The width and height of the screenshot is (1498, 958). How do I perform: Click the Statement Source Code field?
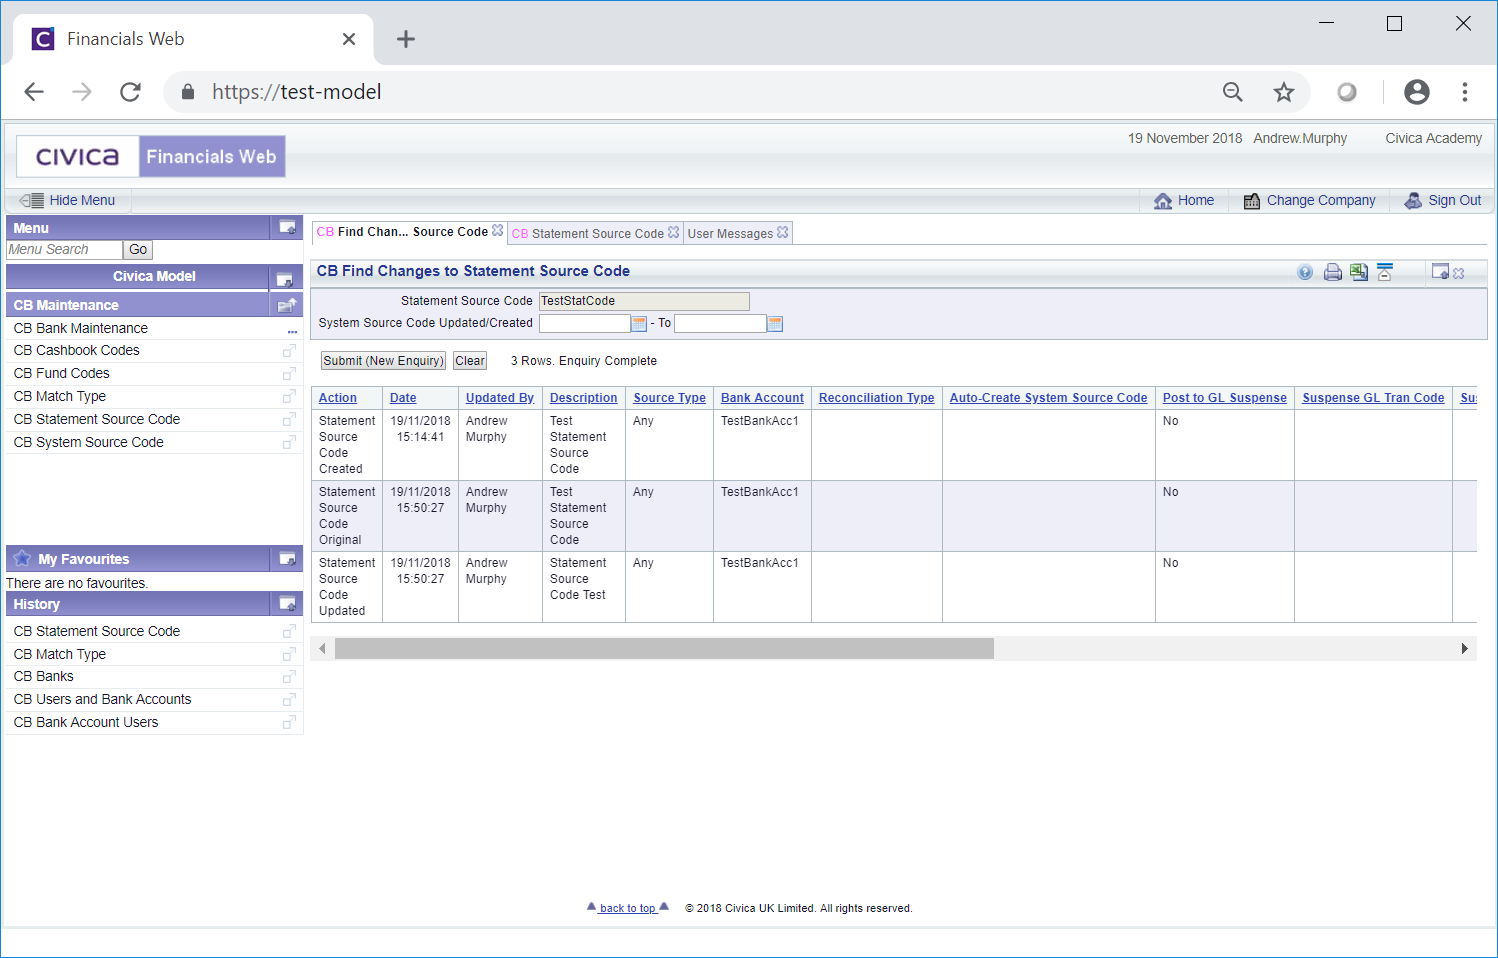644,301
